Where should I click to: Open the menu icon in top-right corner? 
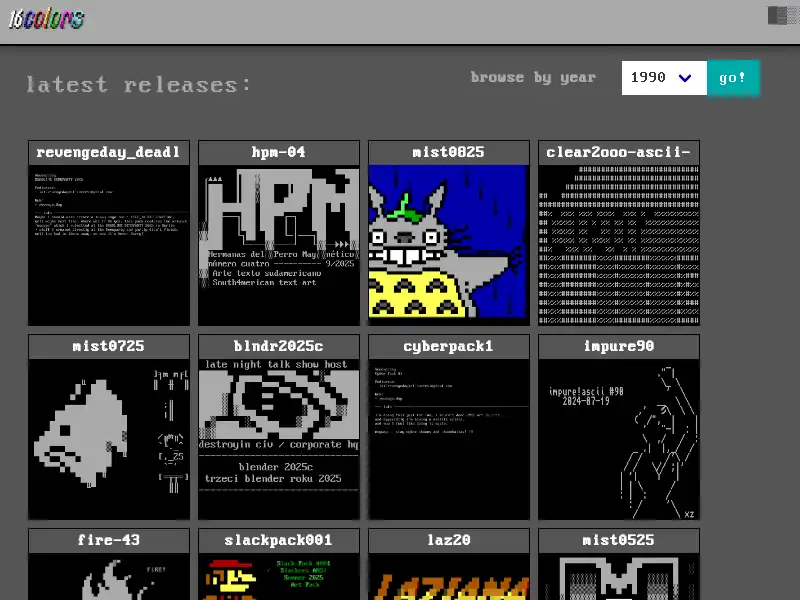pyautogui.click(x=778, y=16)
